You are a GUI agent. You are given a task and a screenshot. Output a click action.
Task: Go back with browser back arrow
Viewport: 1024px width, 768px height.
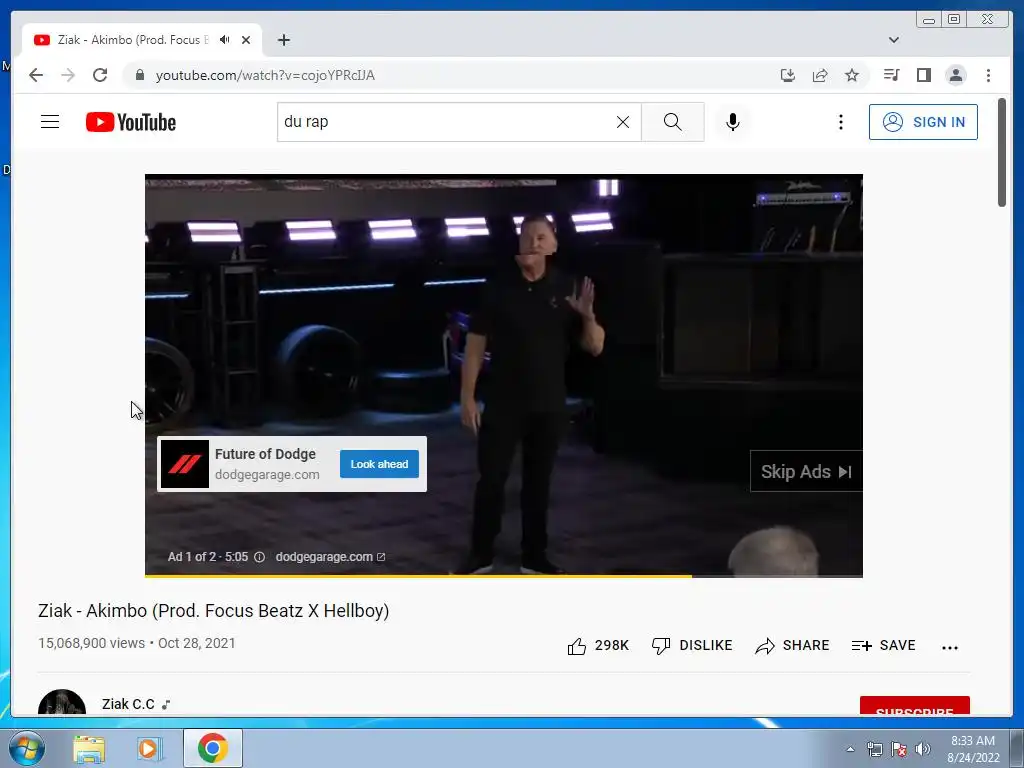tap(36, 75)
